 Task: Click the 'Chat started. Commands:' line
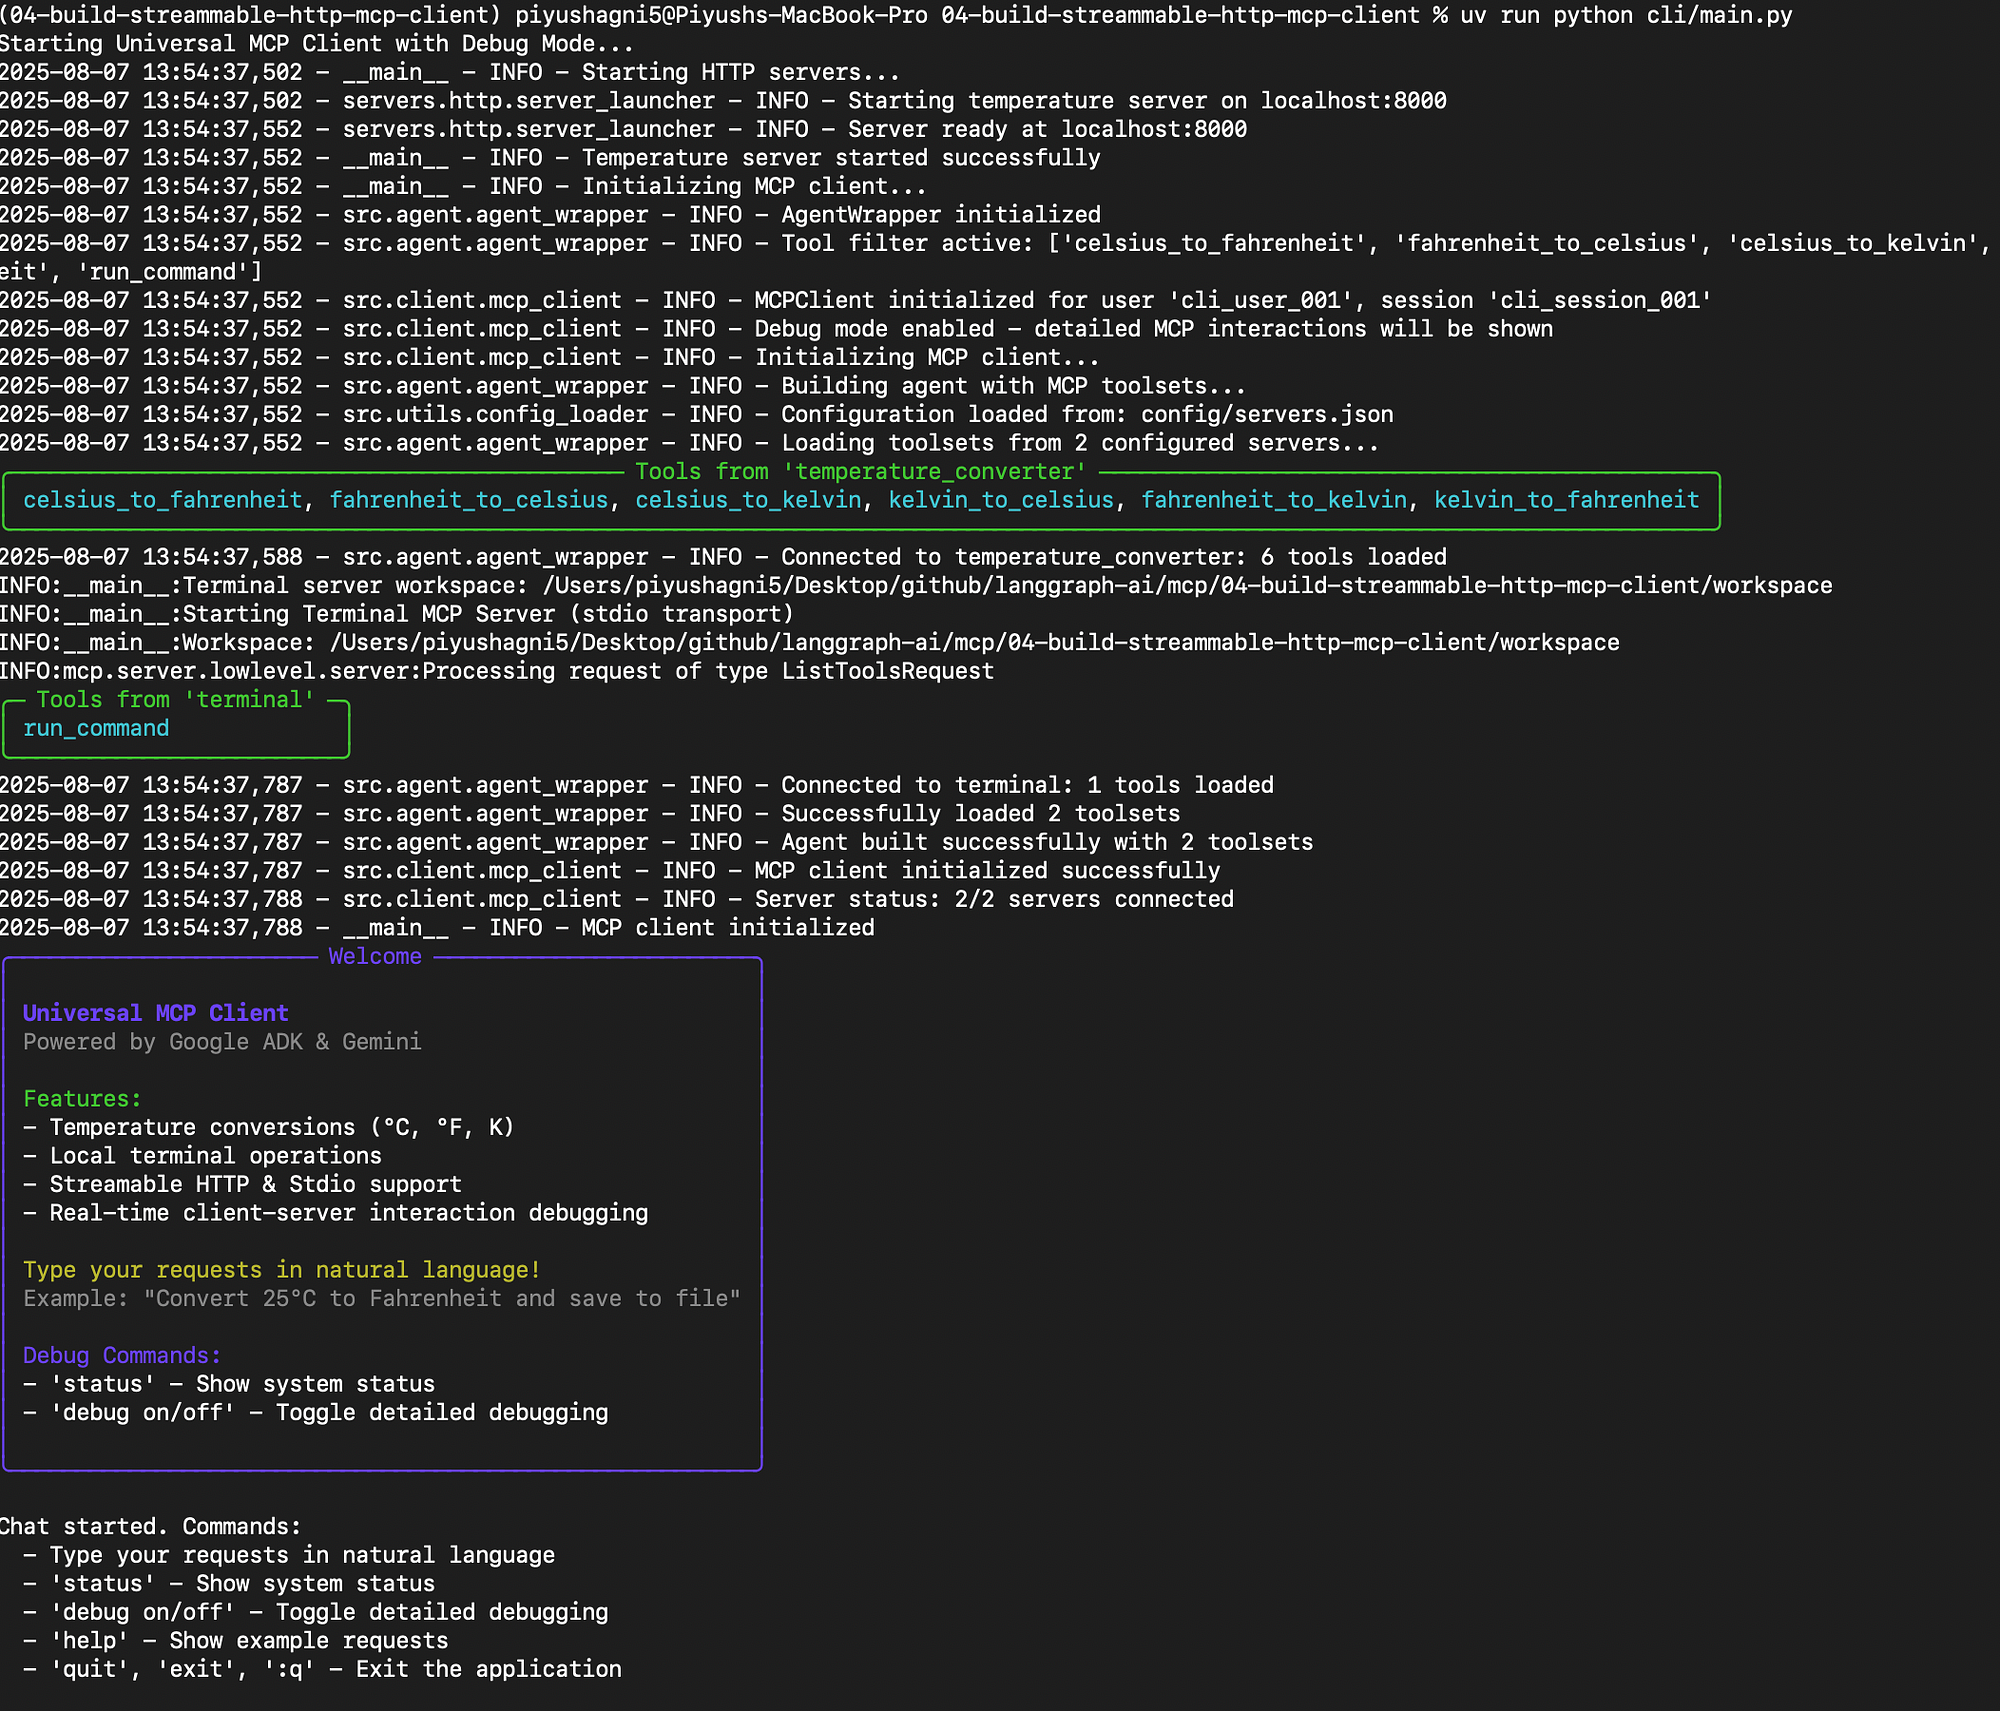[x=150, y=1526]
